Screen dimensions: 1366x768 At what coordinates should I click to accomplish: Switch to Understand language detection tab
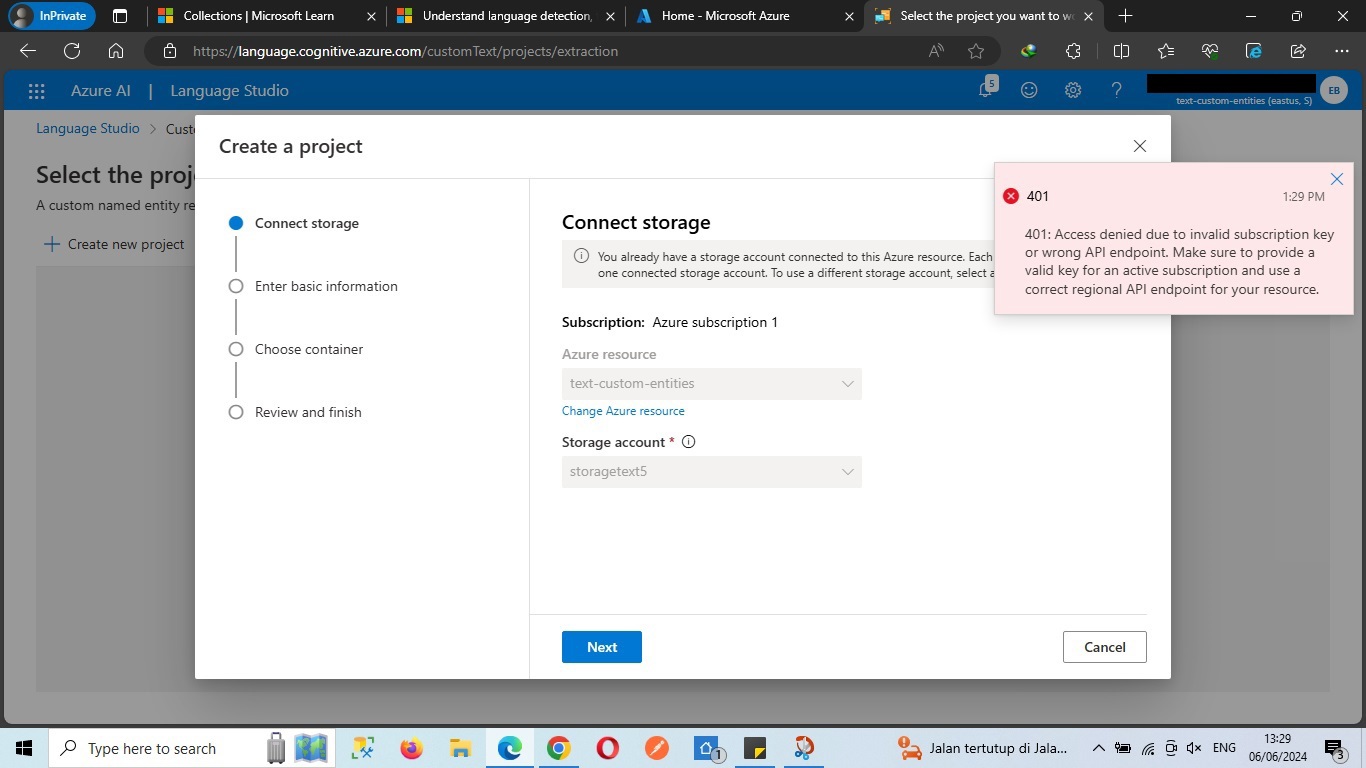(x=506, y=16)
